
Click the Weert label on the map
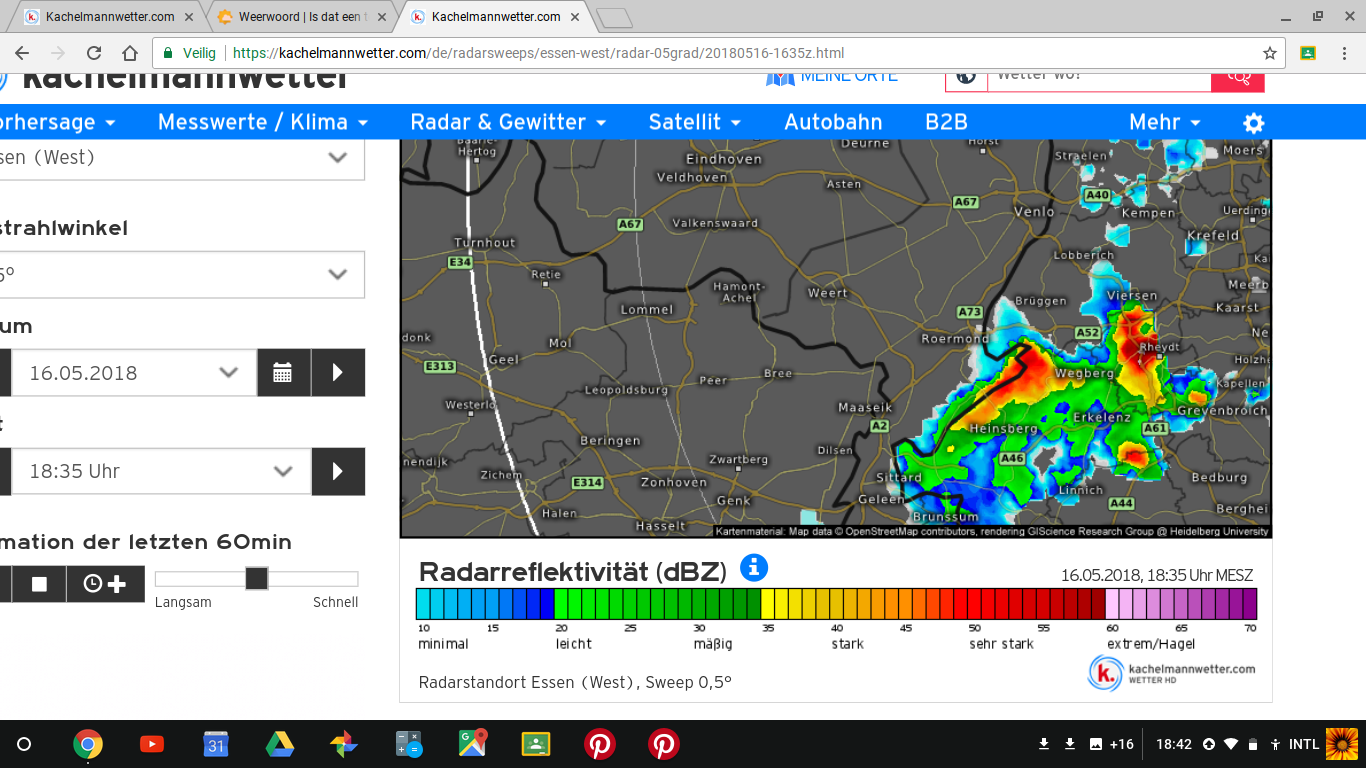point(827,293)
